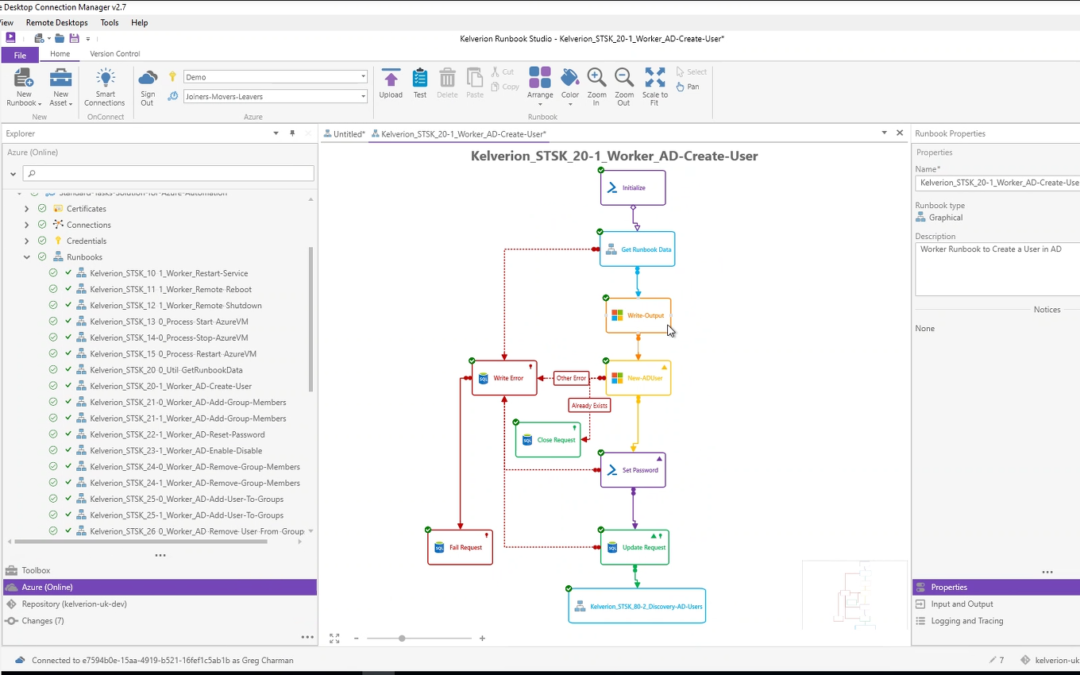The height and width of the screenshot is (675, 1080).
Task: Open the Remote Desktops menu
Action: click(x=56, y=23)
